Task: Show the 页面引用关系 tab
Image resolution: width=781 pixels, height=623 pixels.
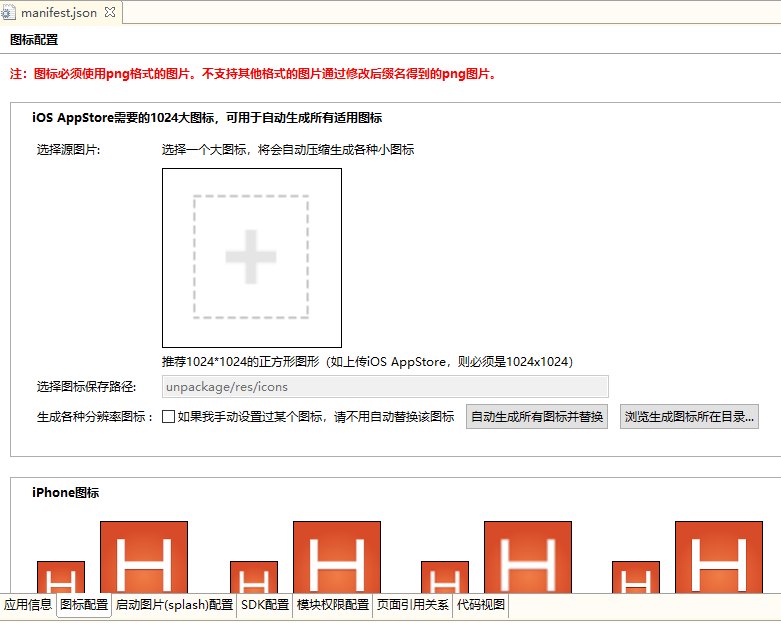Action: (413, 605)
